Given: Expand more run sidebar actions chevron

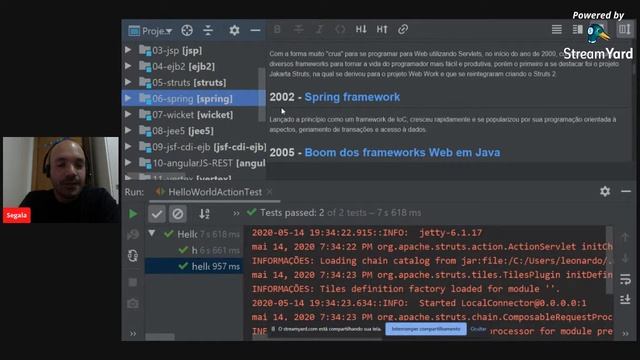Looking at the screenshot, I should 133,333.
